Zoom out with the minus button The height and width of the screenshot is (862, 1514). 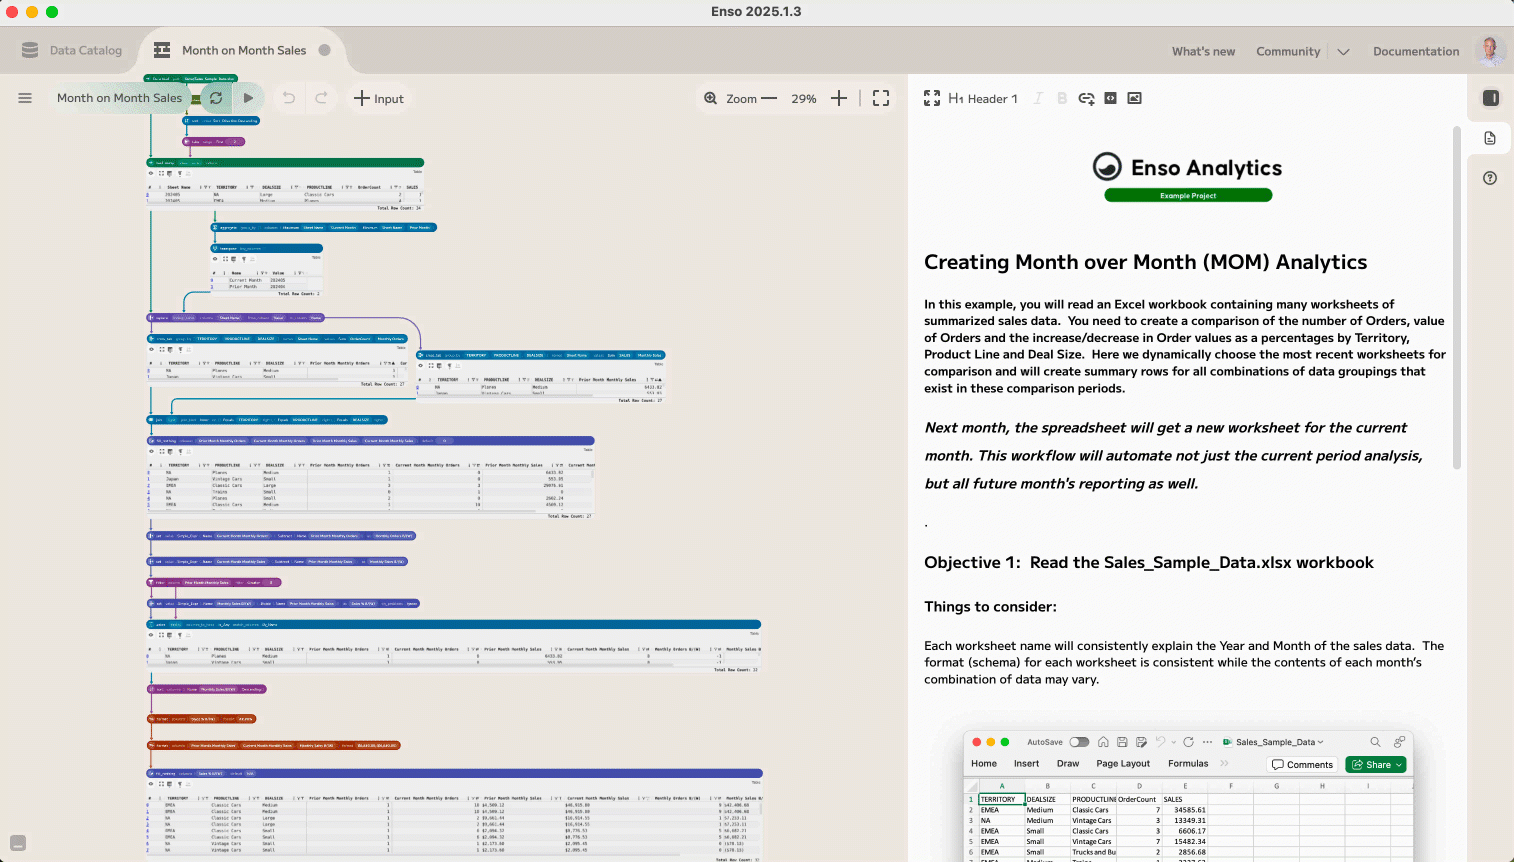coord(769,98)
